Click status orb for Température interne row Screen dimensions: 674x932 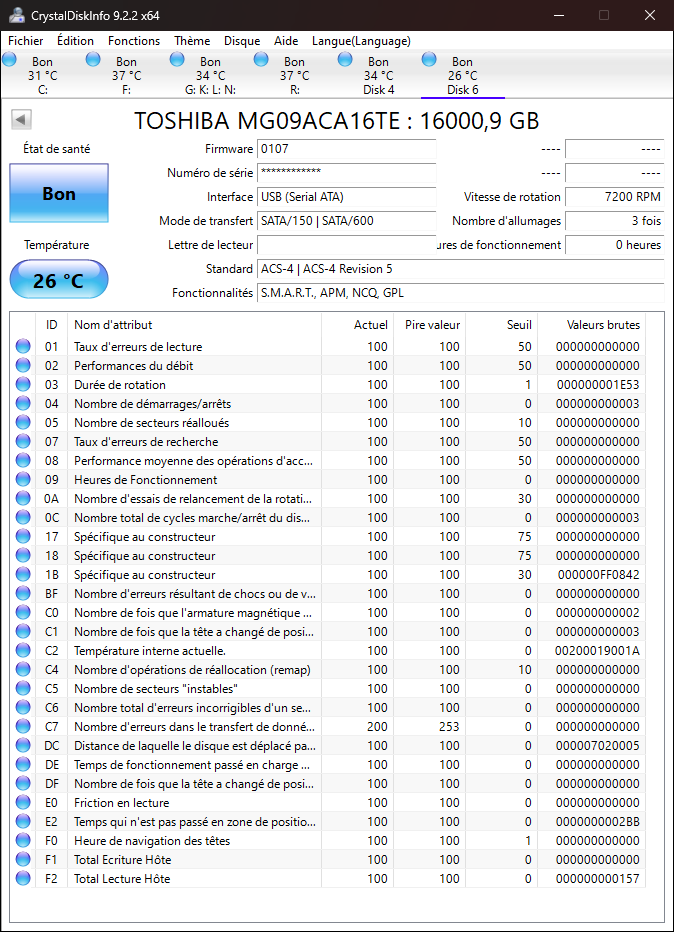(23, 651)
